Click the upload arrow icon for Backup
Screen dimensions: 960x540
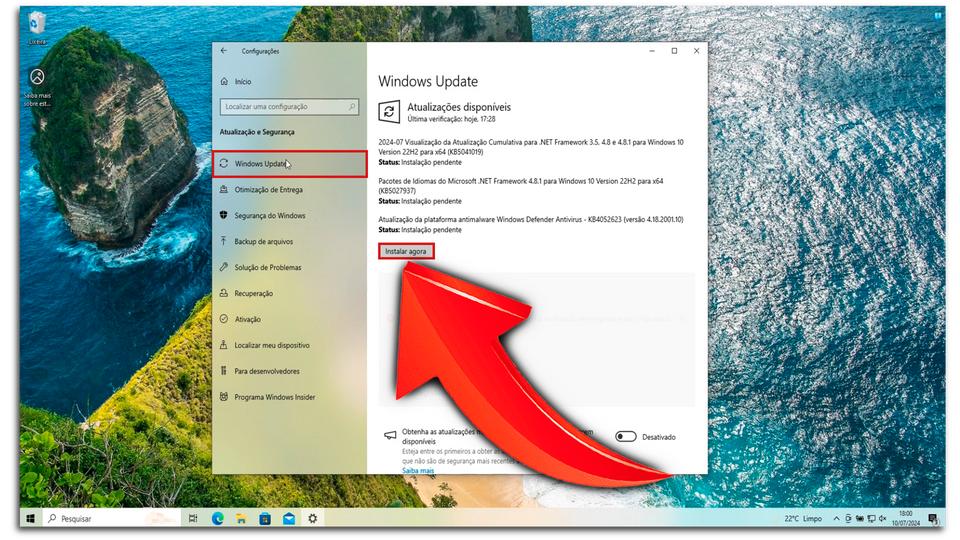click(224, 241)
